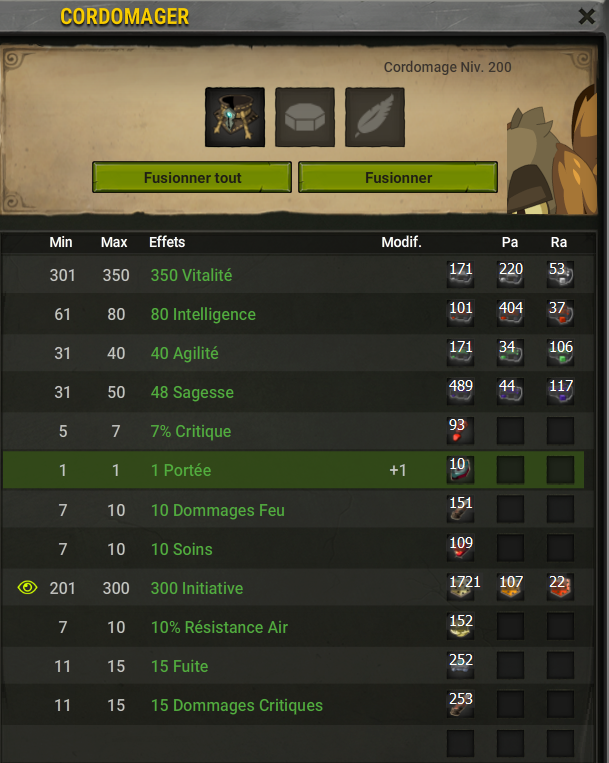
Task: Use the Pa Initiative rune showing 107
Action: (x=511, y=587)
